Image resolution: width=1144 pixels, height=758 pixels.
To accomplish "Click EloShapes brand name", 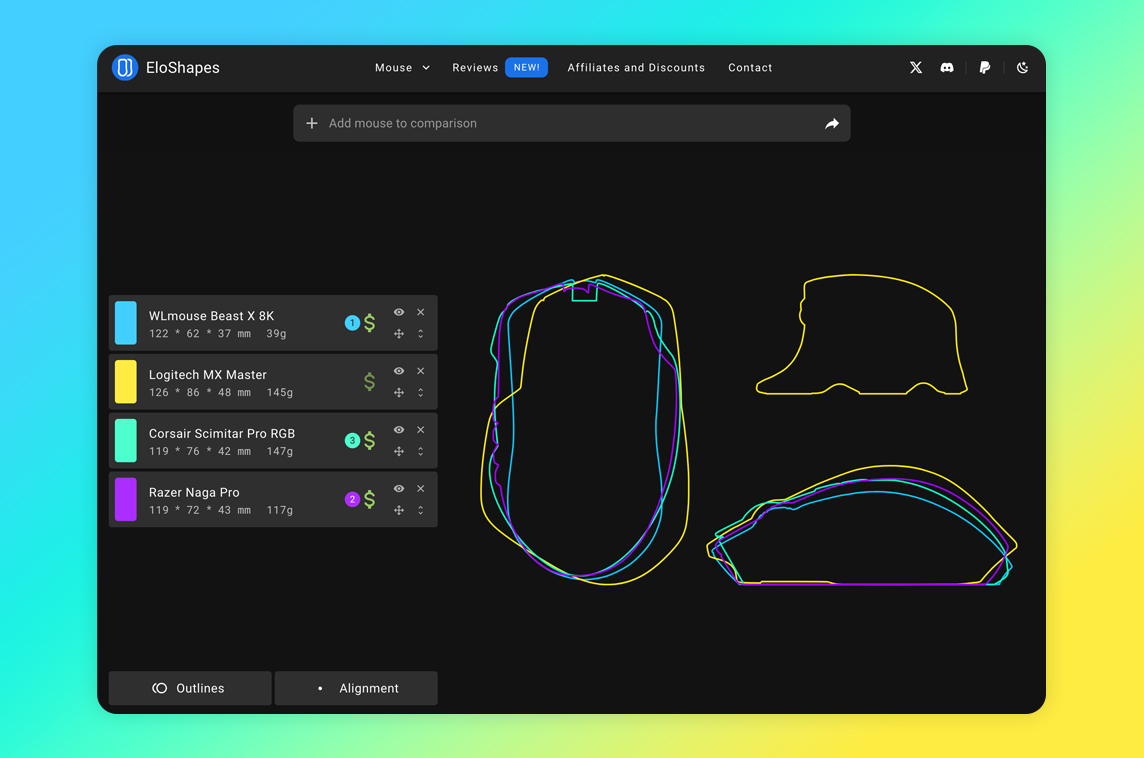I will (182, 67).
